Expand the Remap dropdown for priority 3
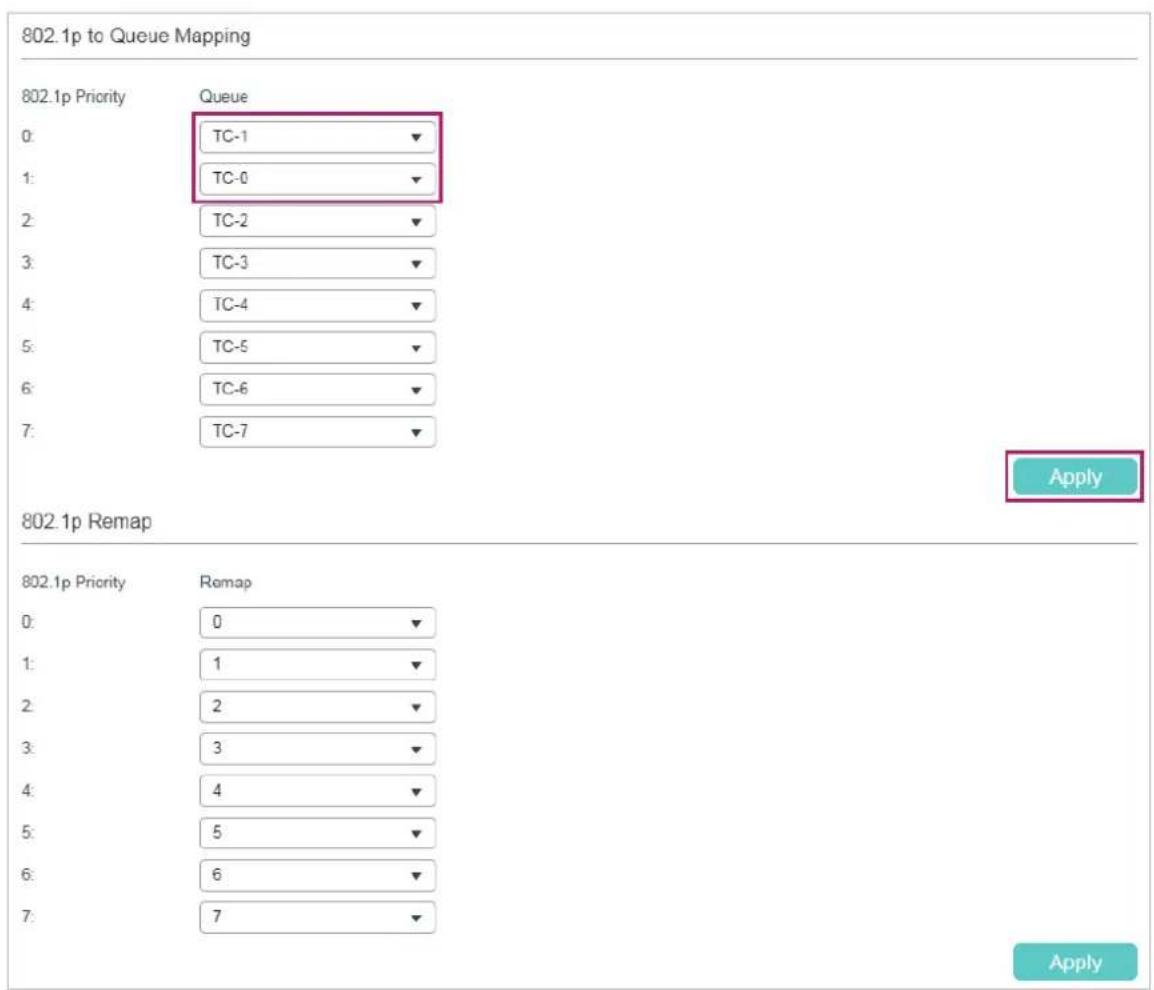1154x990 pixels. click(x=317, y=749)
